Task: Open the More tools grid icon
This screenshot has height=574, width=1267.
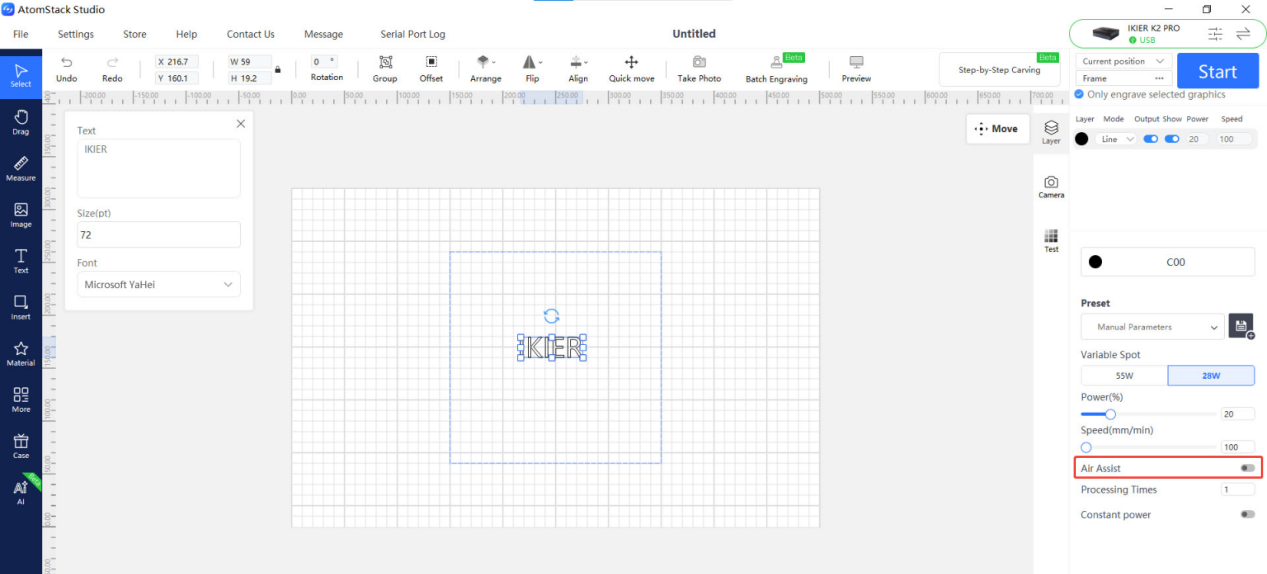Action: 21,399
